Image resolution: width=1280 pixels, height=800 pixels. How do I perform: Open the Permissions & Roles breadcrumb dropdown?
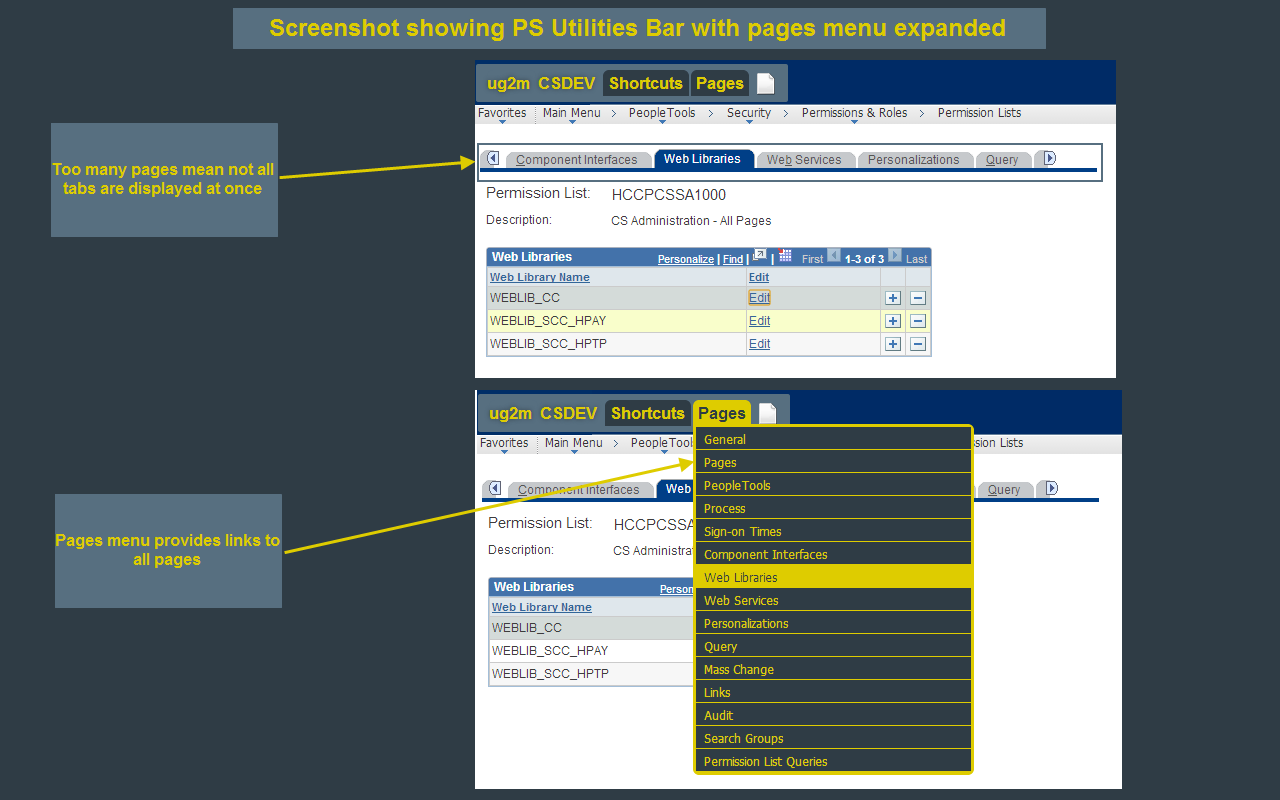[x=852, y=122]
